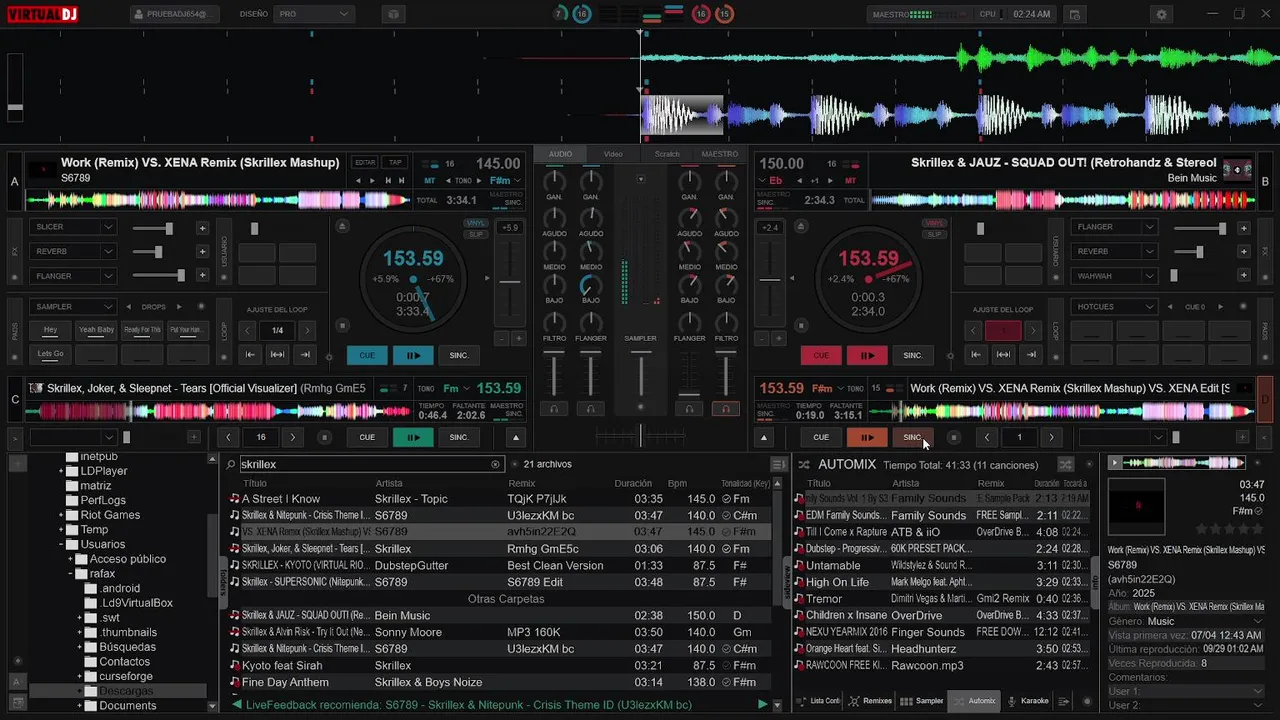Viewport: 1280px width, 720px height.
Task: Open the SAMPLER pads dropdown
Action: coord(73,307)
